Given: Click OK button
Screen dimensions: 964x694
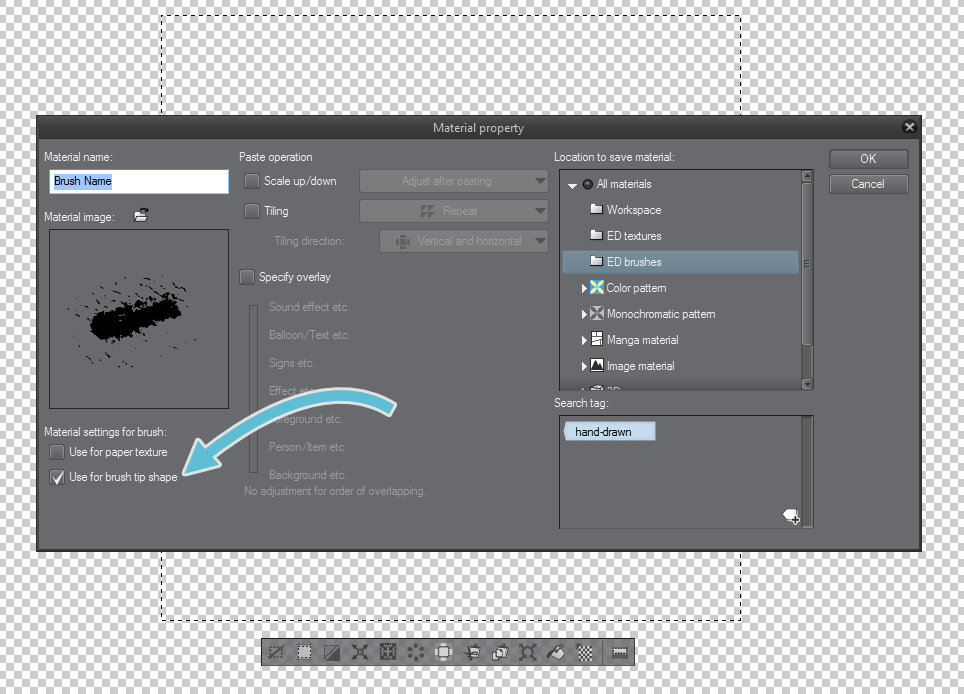Looking at the screenshot, I should click(x=868, y=159).
